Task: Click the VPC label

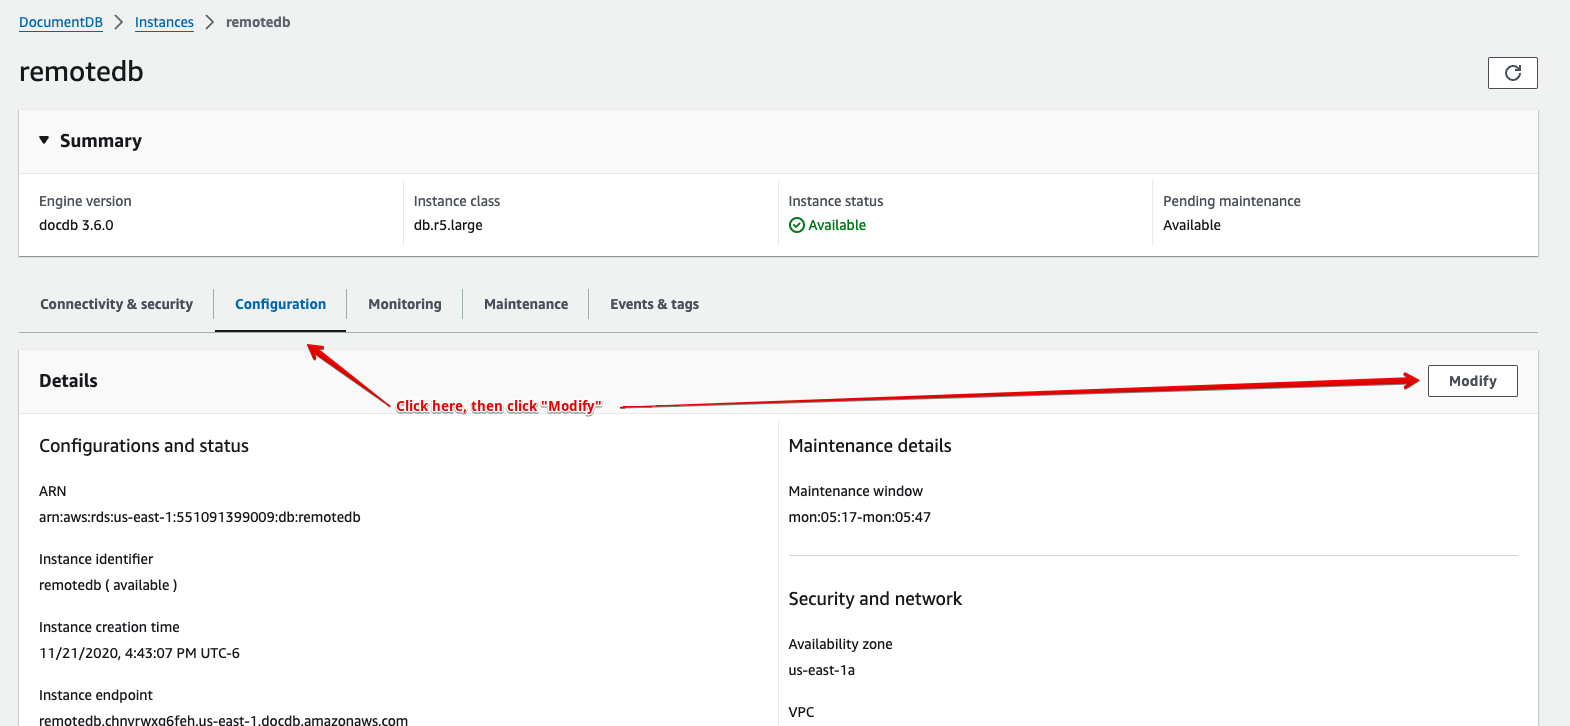Action: [802, 712]
